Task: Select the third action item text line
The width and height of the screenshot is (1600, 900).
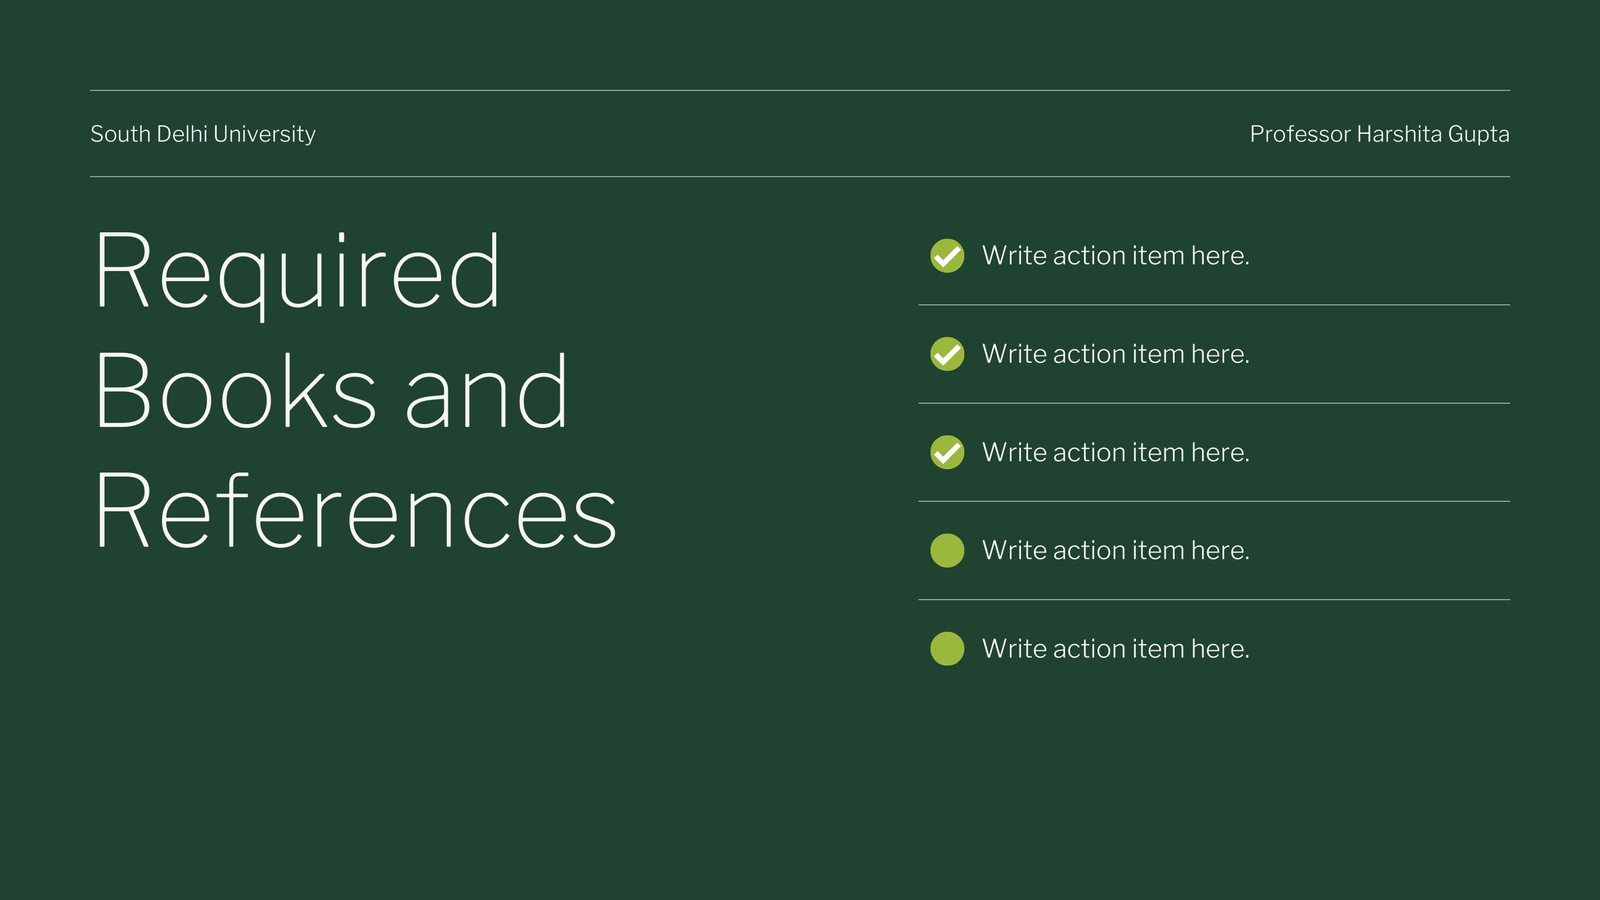Action: pos(1116,452)
